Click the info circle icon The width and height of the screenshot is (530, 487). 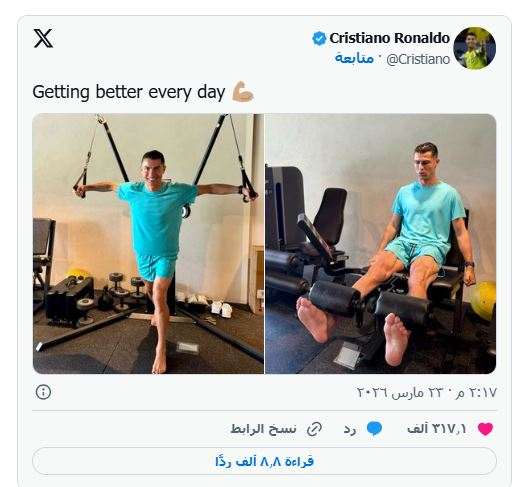[x=43, y=392]
